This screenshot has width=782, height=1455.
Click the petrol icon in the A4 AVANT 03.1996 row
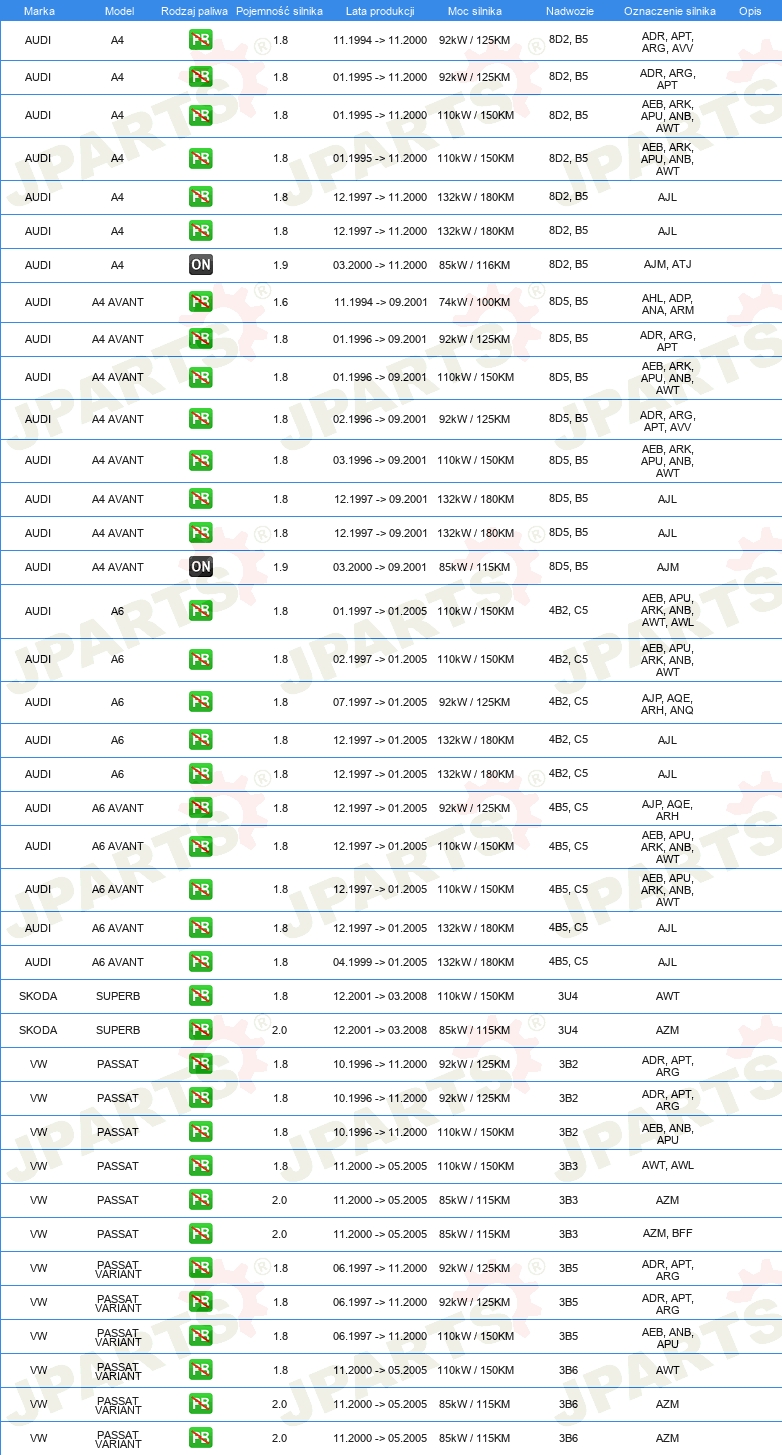(201, 460)
